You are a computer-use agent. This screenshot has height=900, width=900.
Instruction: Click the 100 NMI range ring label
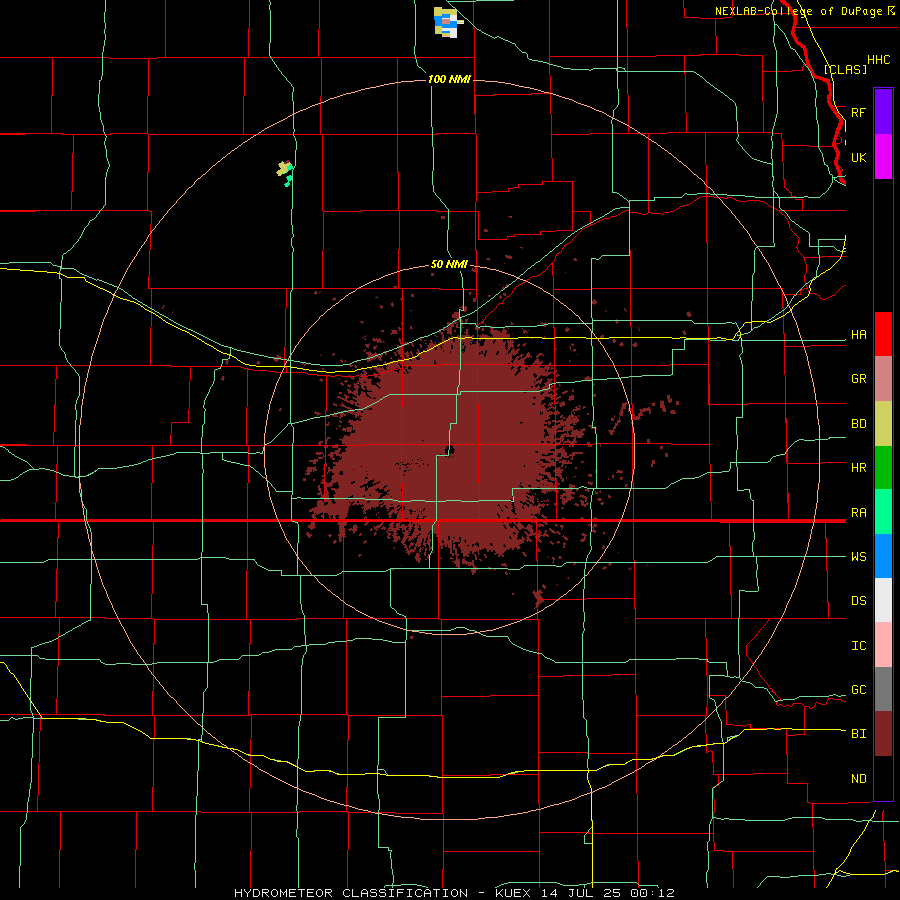tap(449, 79)
